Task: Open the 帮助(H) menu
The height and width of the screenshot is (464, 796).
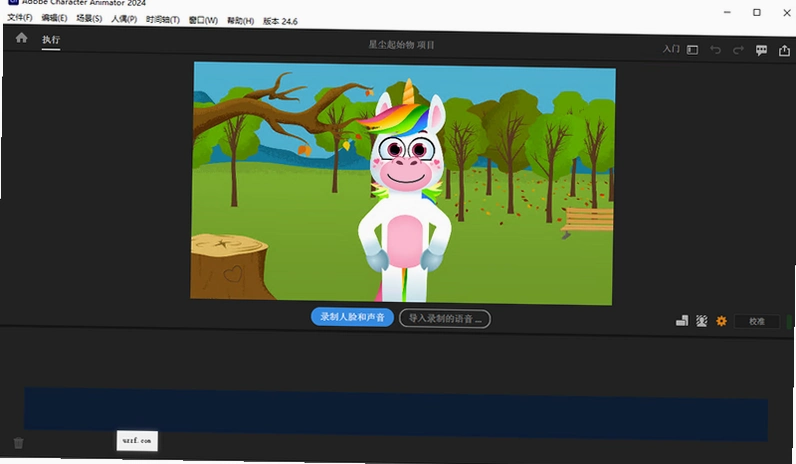Action: coord(240,20)
